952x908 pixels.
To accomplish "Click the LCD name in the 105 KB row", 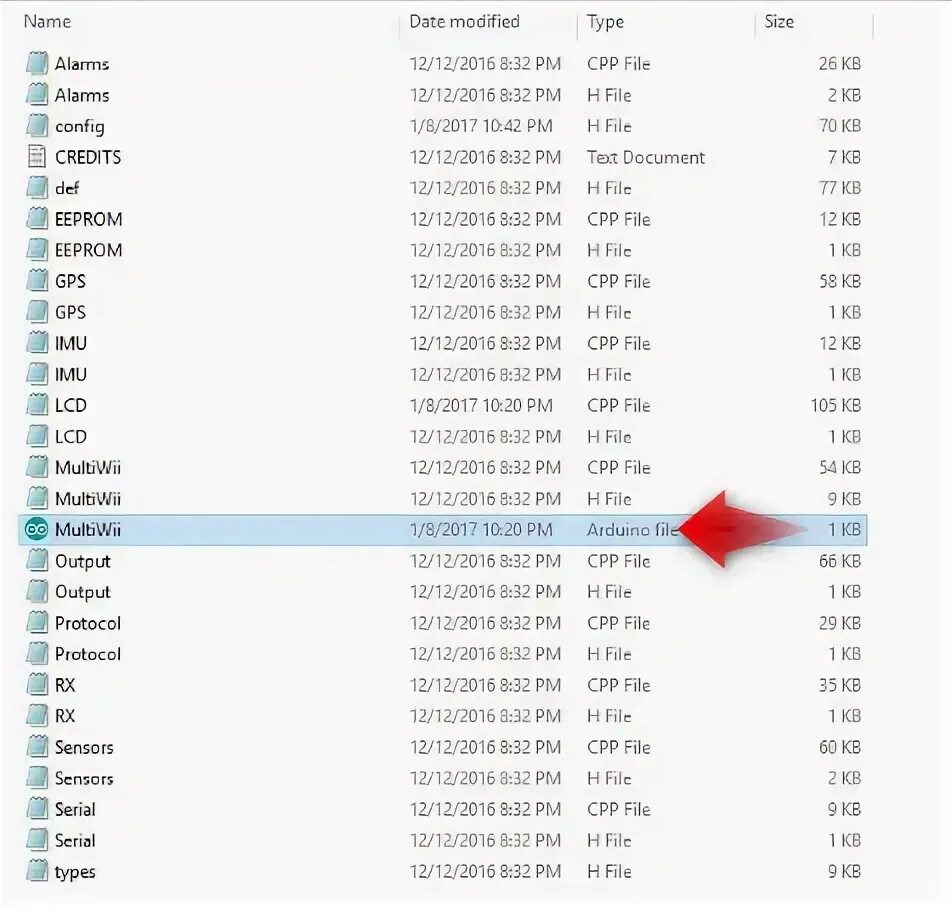I will 70,405.
